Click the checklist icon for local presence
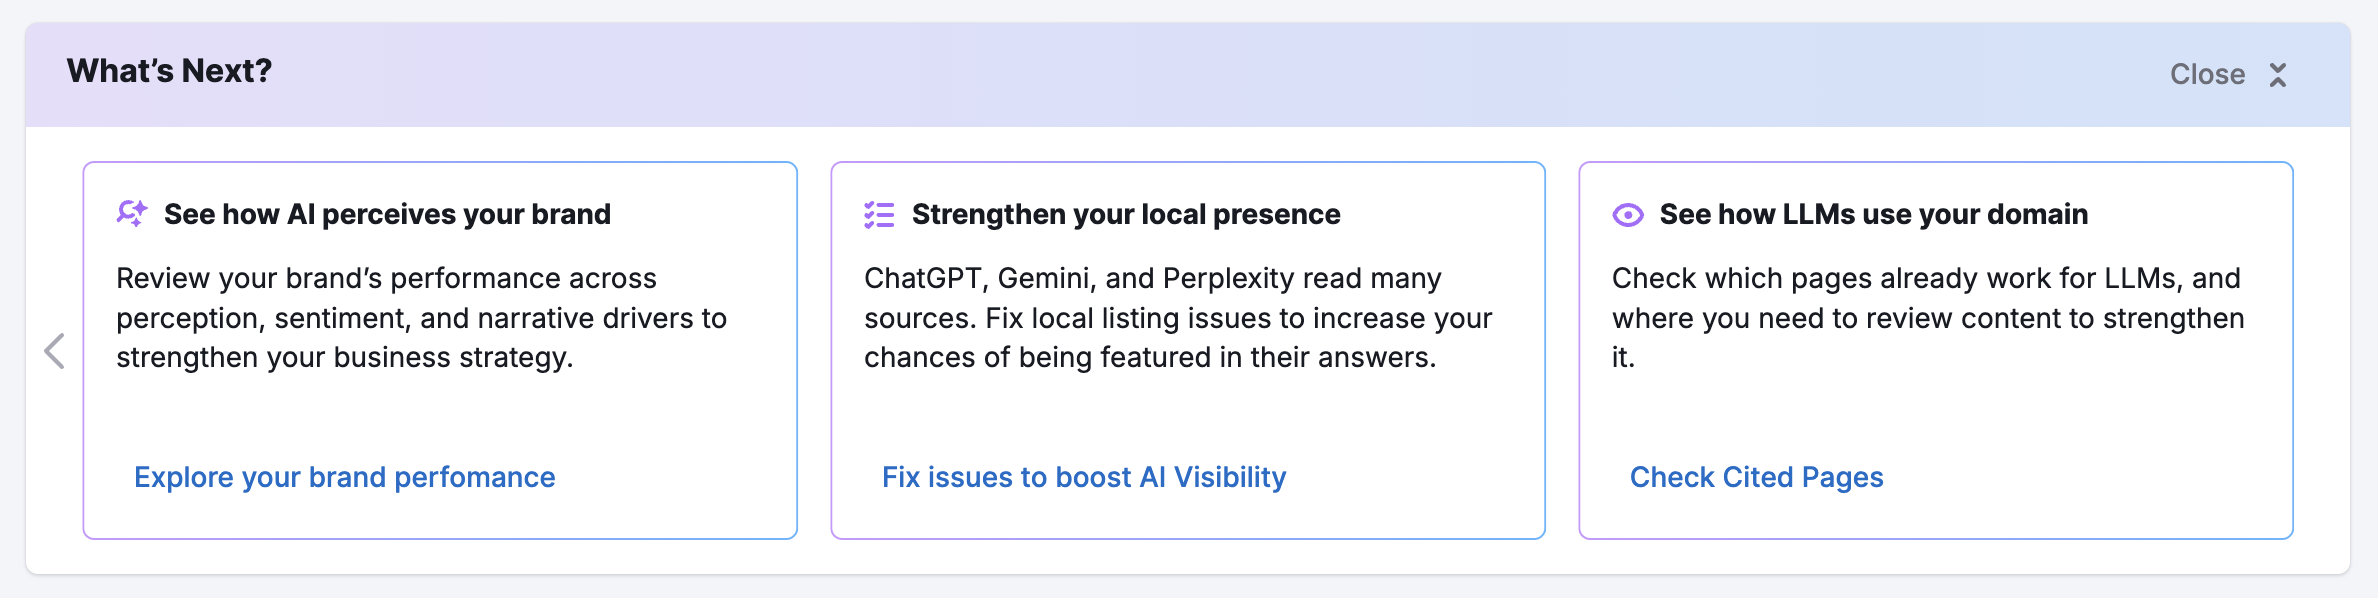 point(879,215)
